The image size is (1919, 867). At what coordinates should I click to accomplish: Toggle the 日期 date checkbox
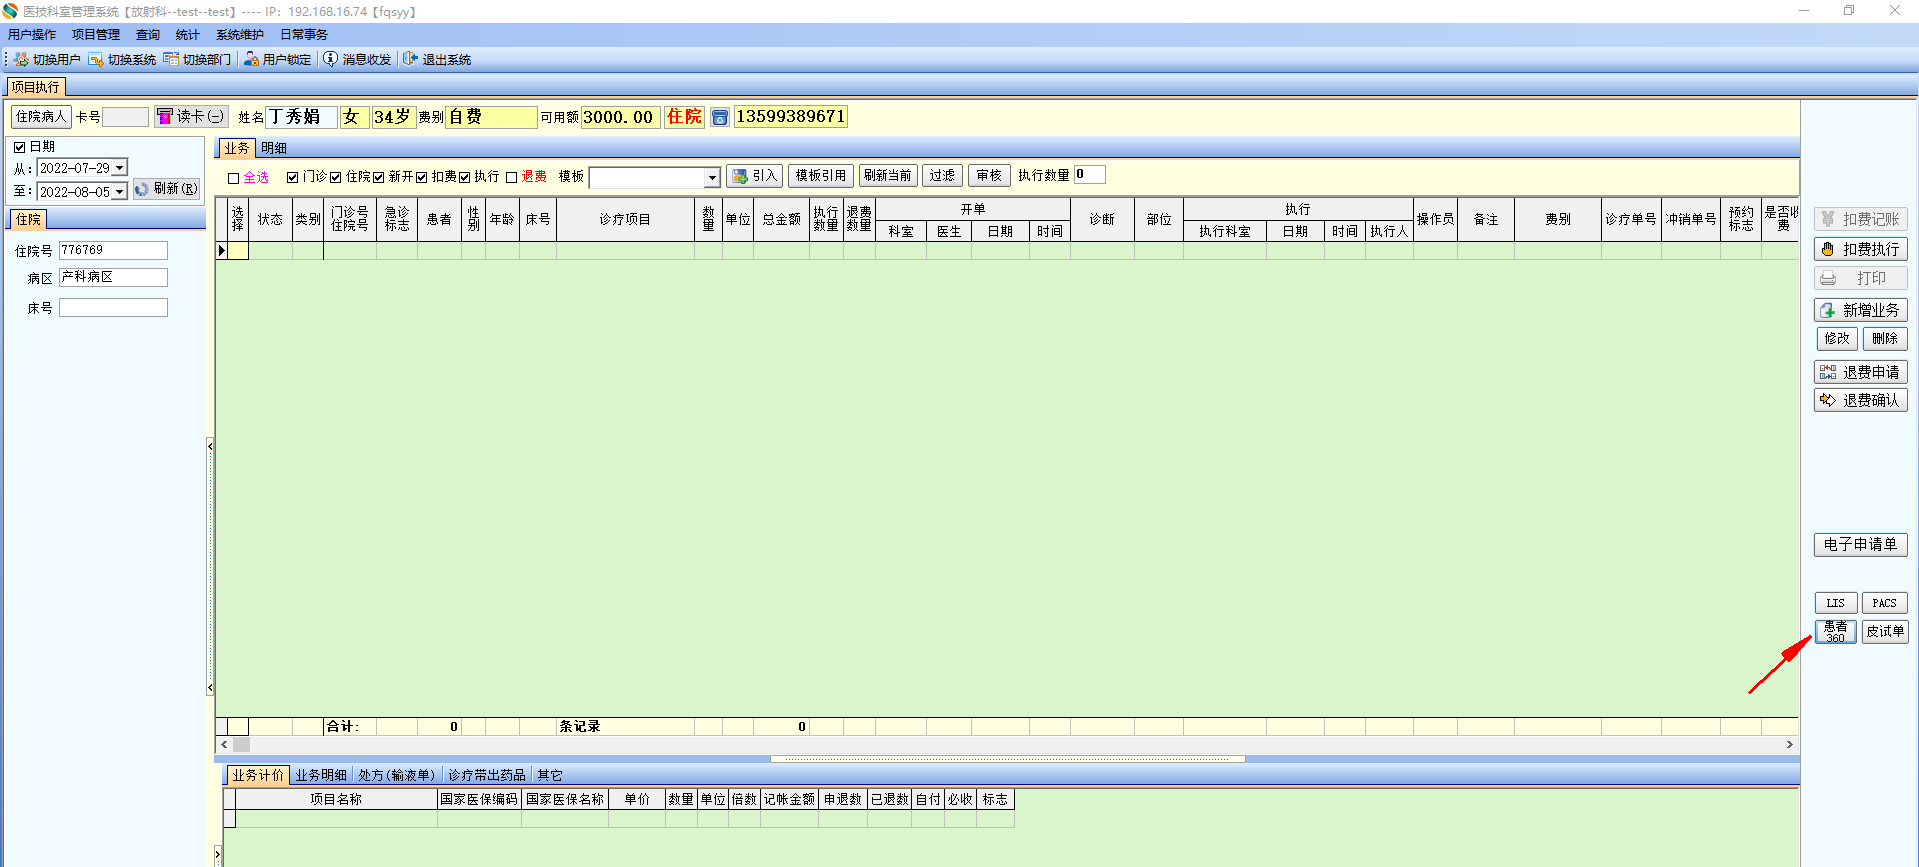pyautogui.click(x=19, y=147)
